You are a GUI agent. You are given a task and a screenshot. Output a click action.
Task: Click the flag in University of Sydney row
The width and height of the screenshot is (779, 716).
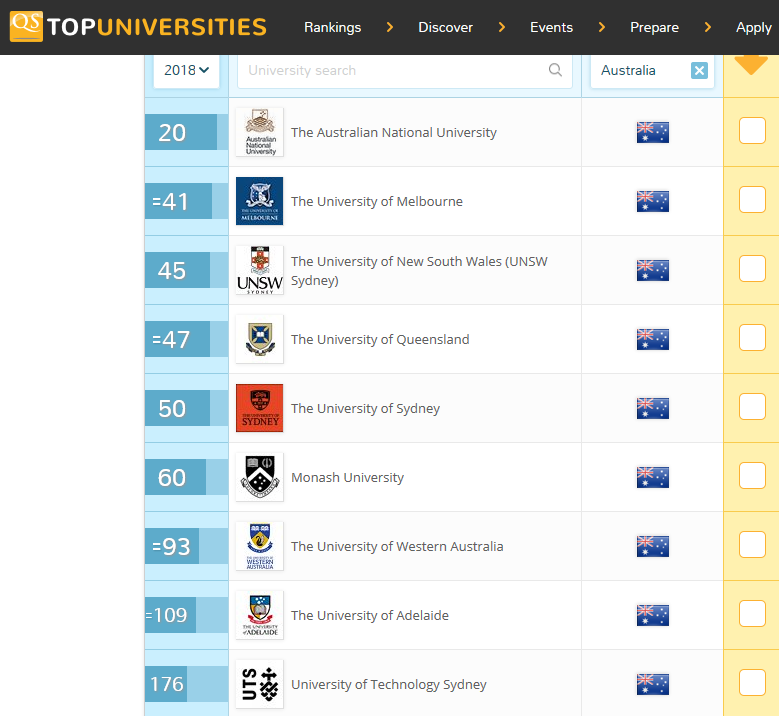[x=653, y=408]
